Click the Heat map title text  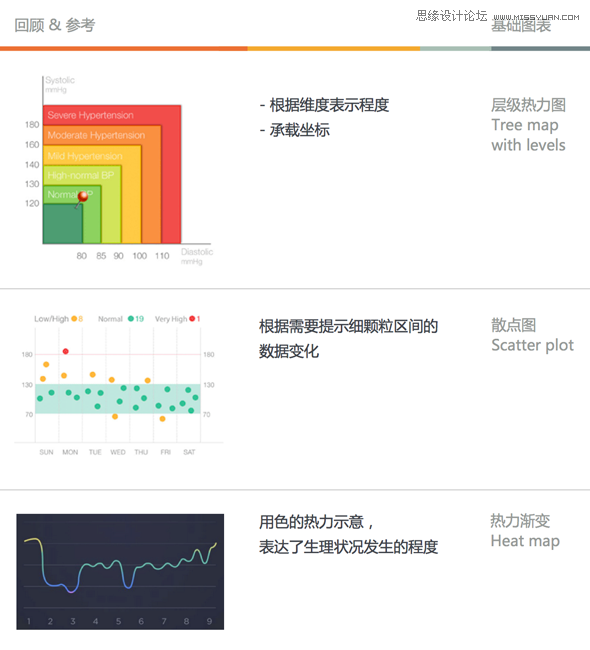[x=525, y=541]
